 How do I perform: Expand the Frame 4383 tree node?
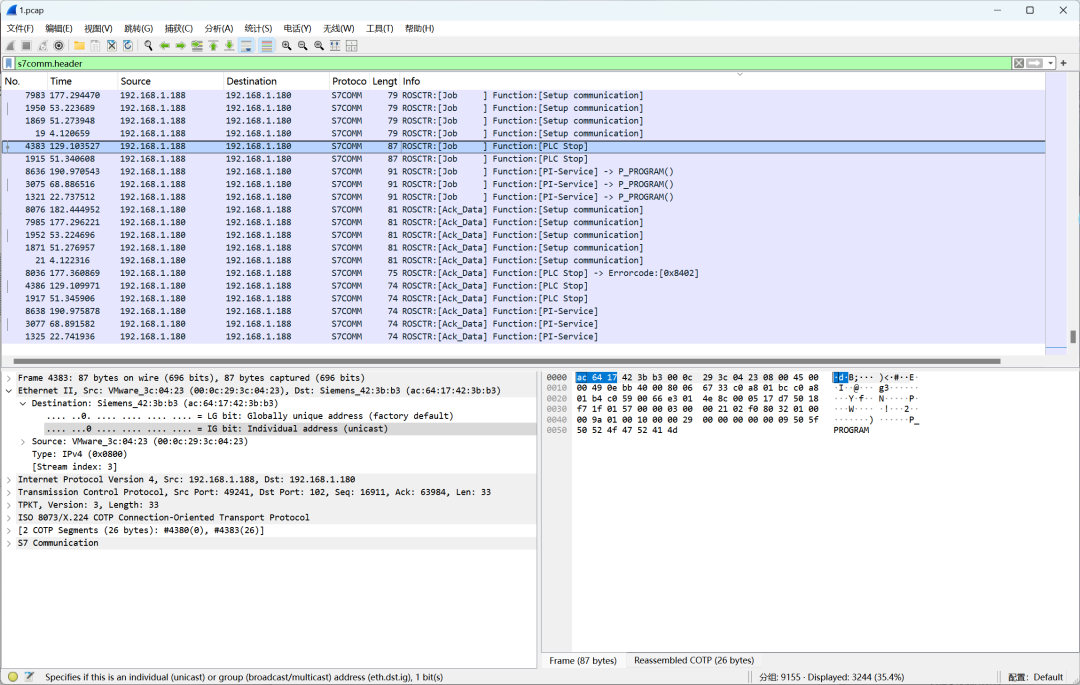click(8, 378)
